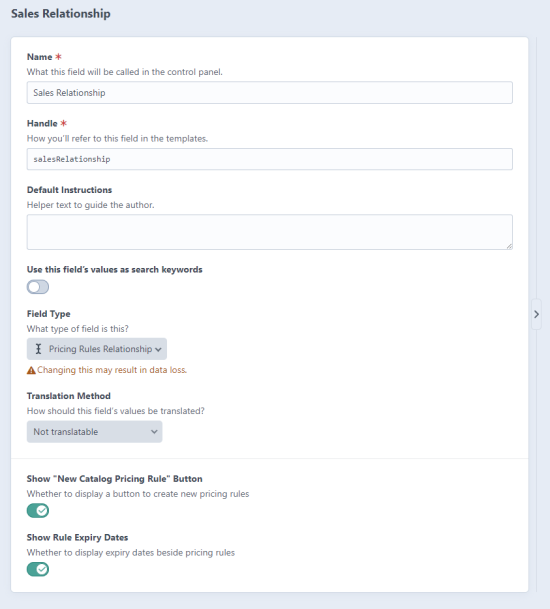Click 'Whether to display expiry dates' description
Screen dimensions: 550x609
tap(131, 553)
